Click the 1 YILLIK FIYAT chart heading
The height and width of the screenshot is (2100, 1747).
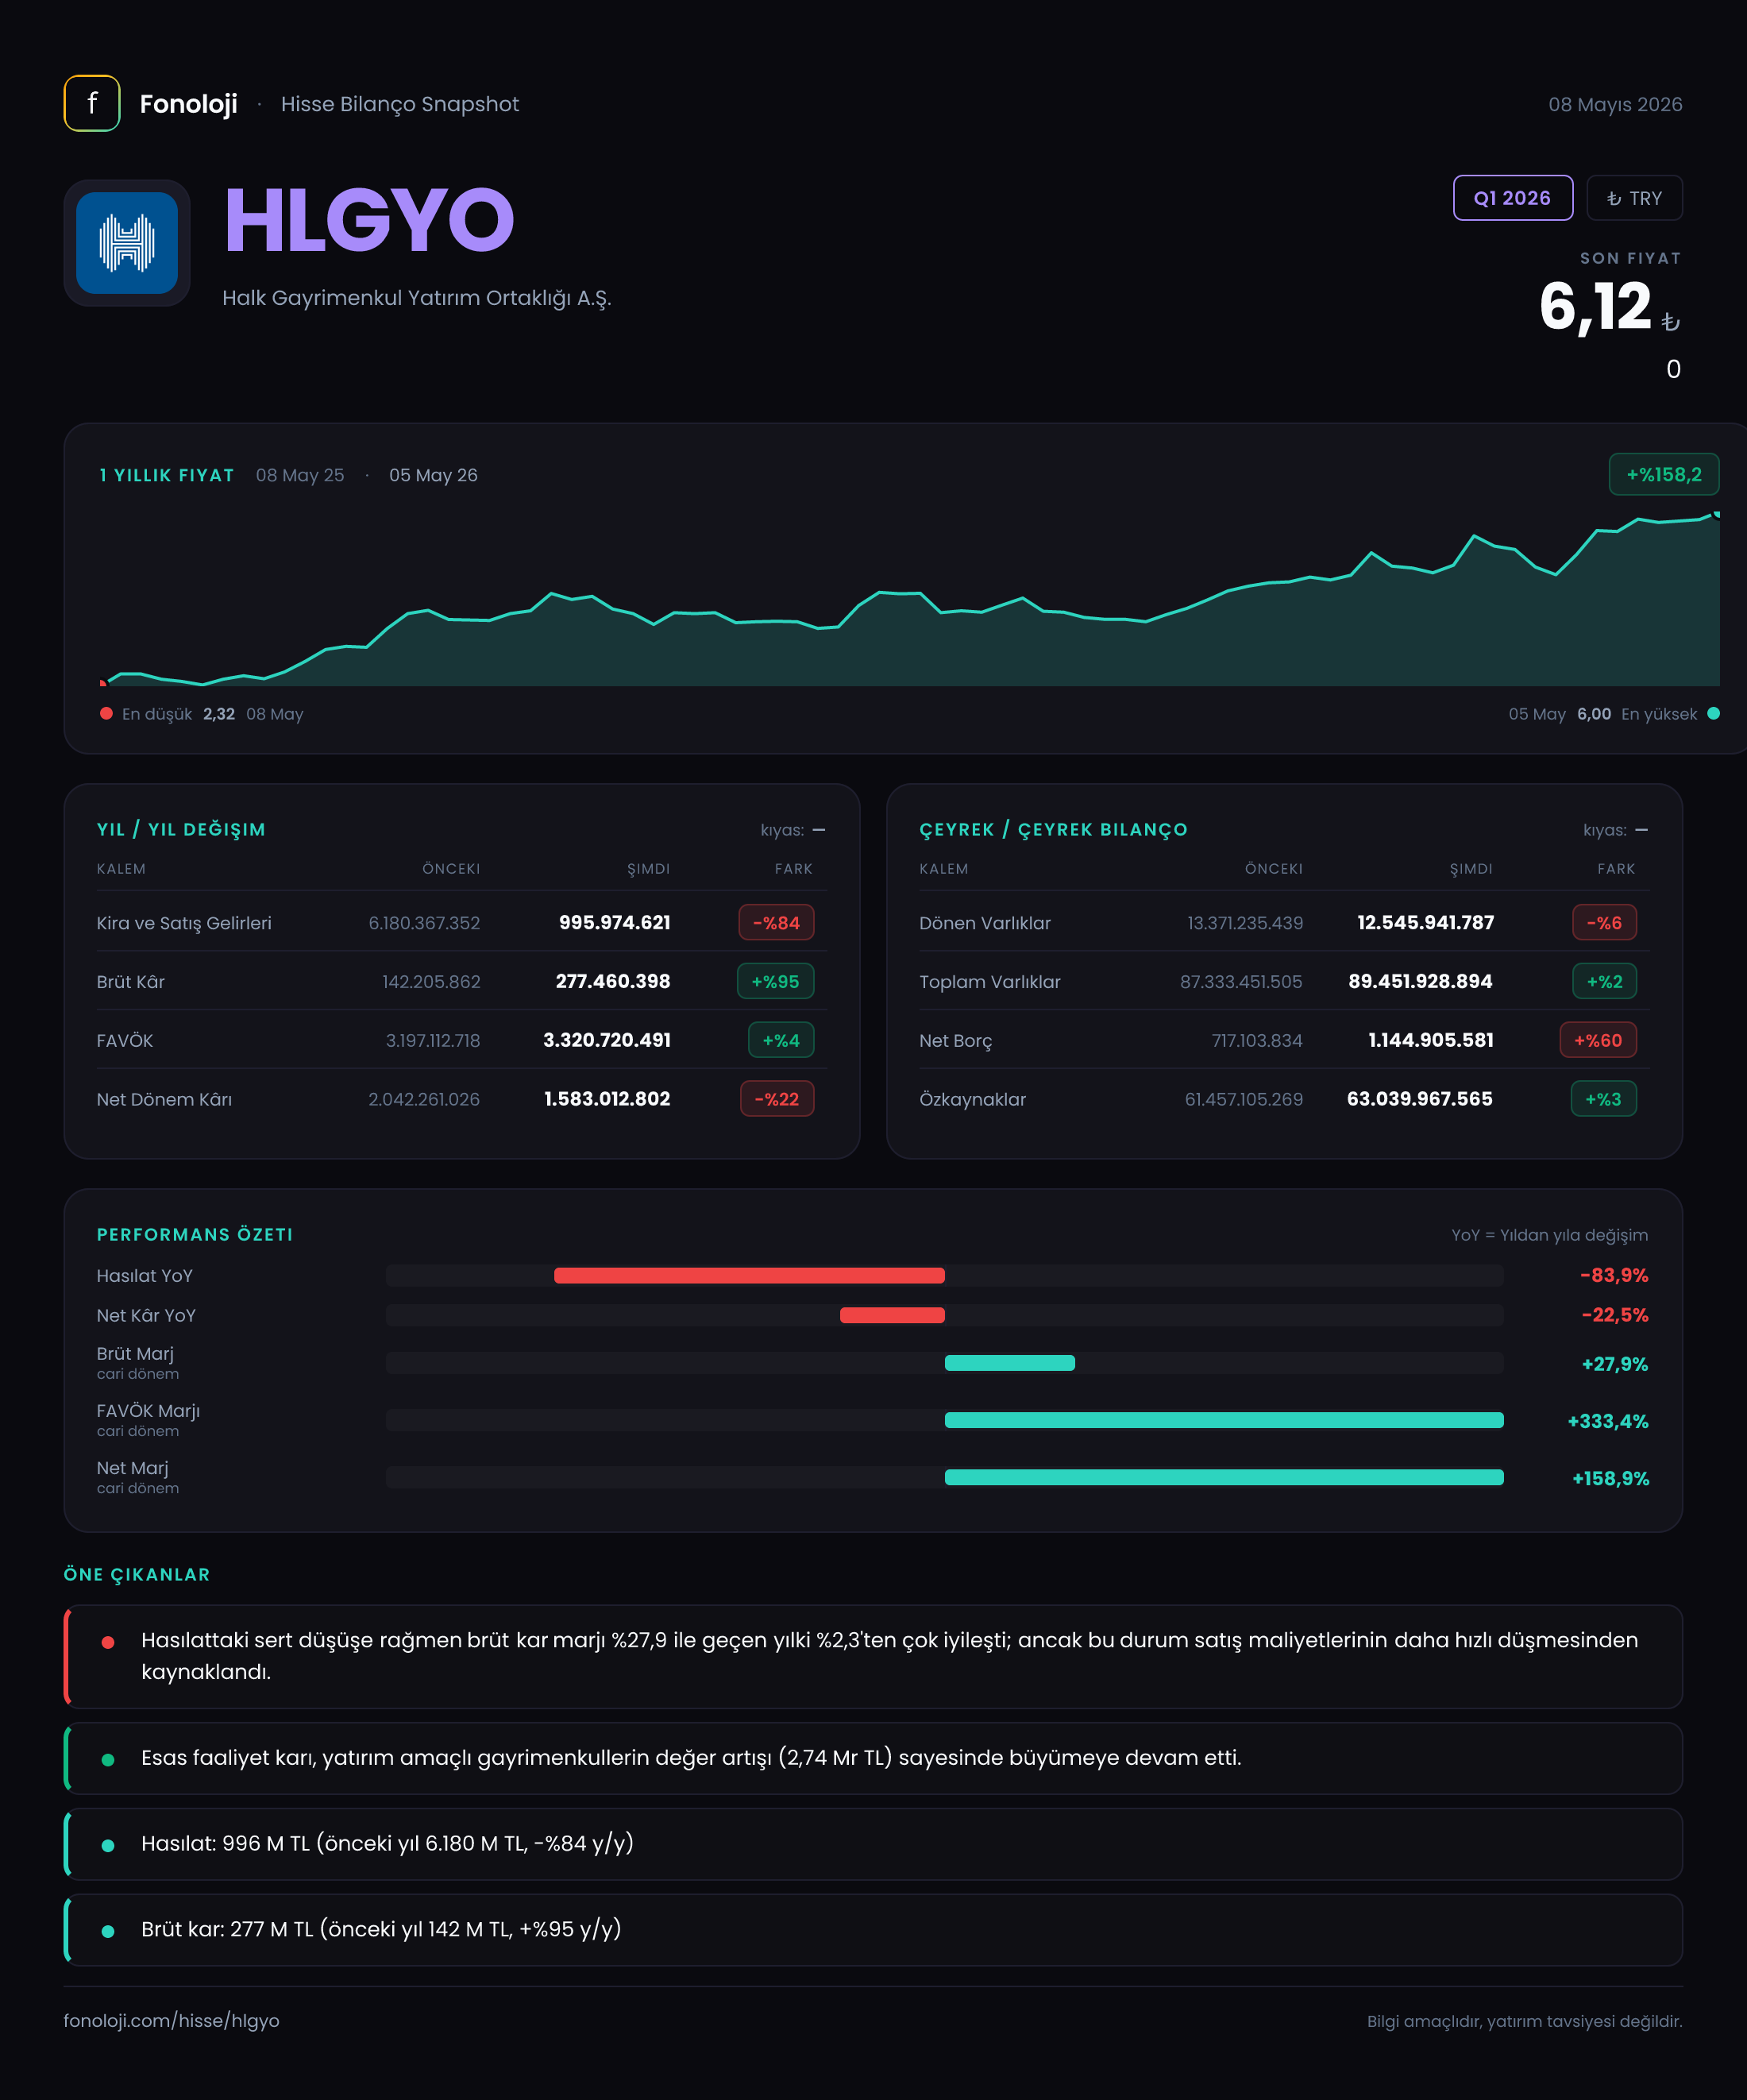pyautogui.click(x=167, y=475)
